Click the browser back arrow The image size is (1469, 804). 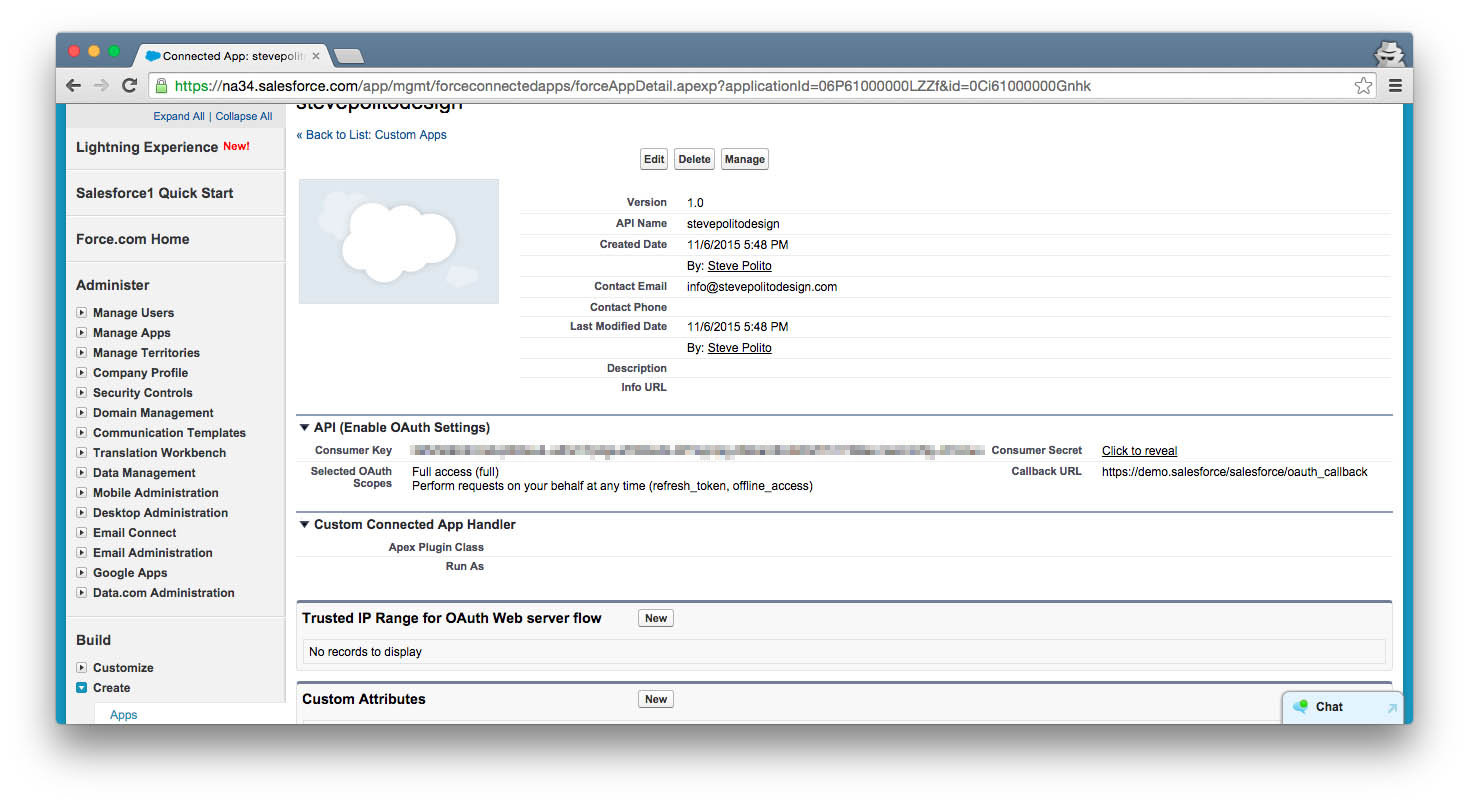coord(73,86)
